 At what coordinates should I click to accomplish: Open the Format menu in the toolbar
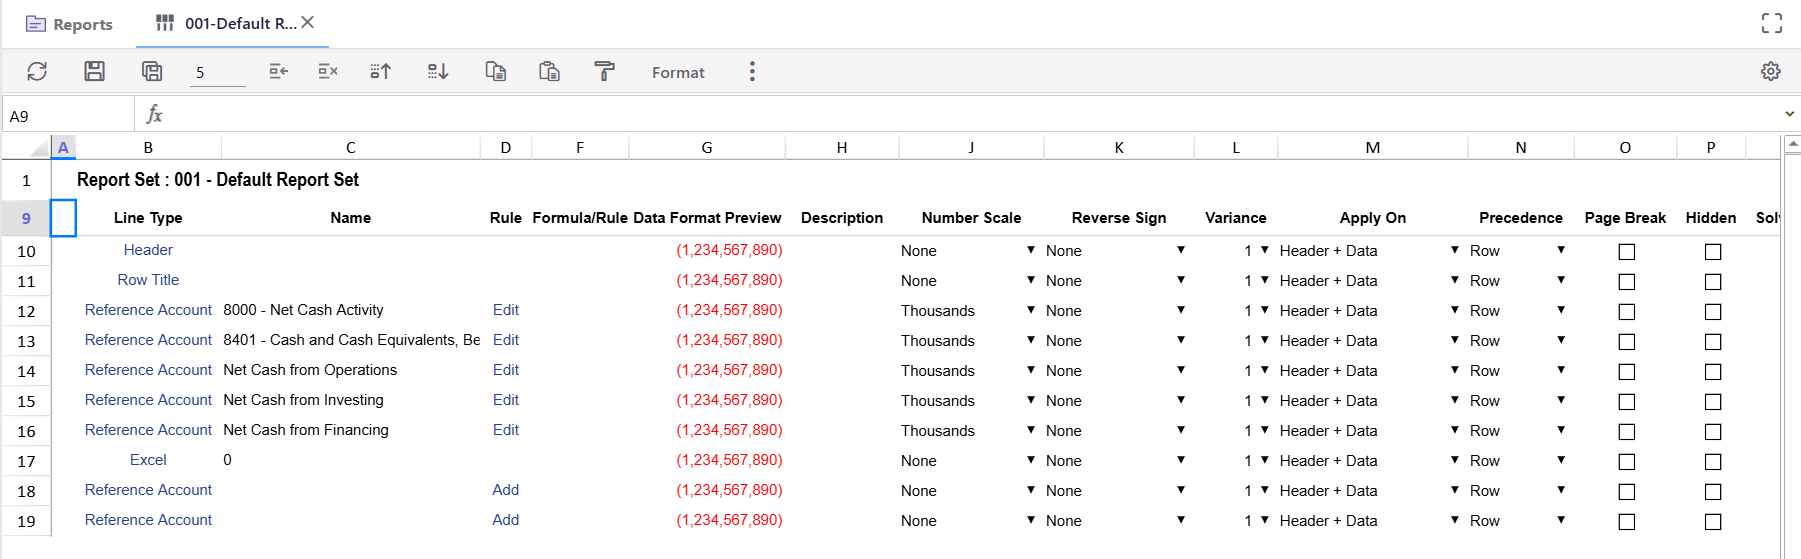678,72
